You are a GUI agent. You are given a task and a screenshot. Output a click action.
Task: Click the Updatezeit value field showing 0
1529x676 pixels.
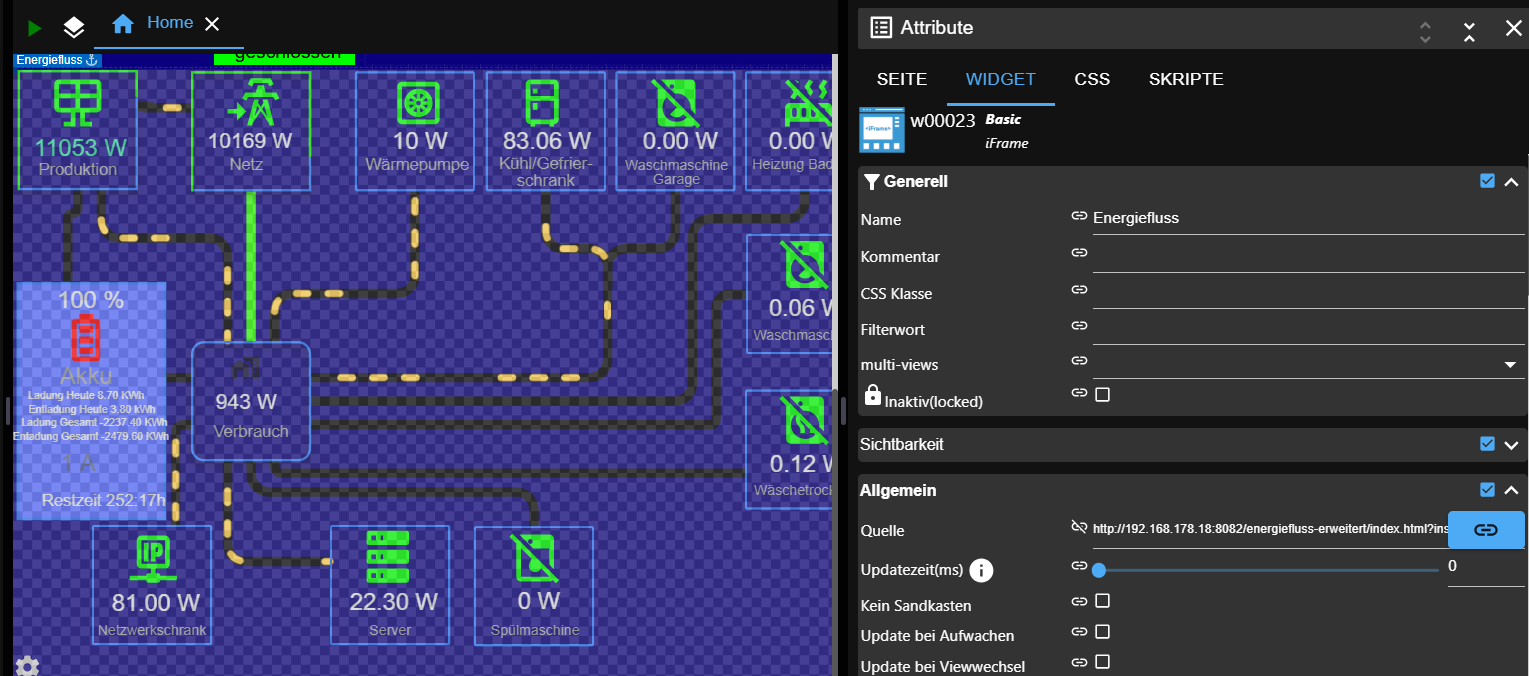[1486, 568]
